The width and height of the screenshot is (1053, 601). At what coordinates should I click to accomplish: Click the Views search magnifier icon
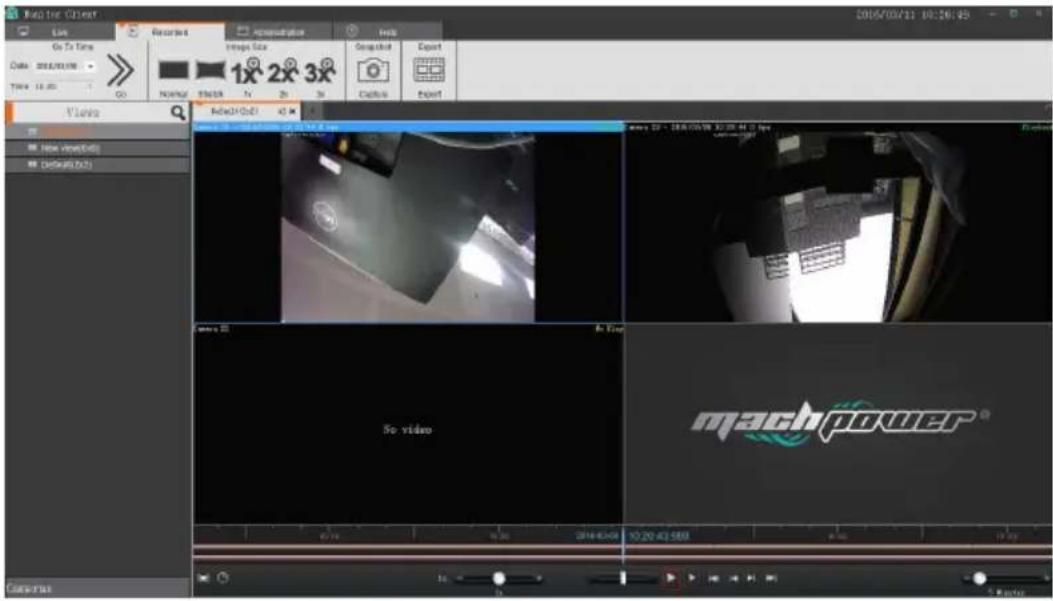pyautogui.click(x=177, y=113)
